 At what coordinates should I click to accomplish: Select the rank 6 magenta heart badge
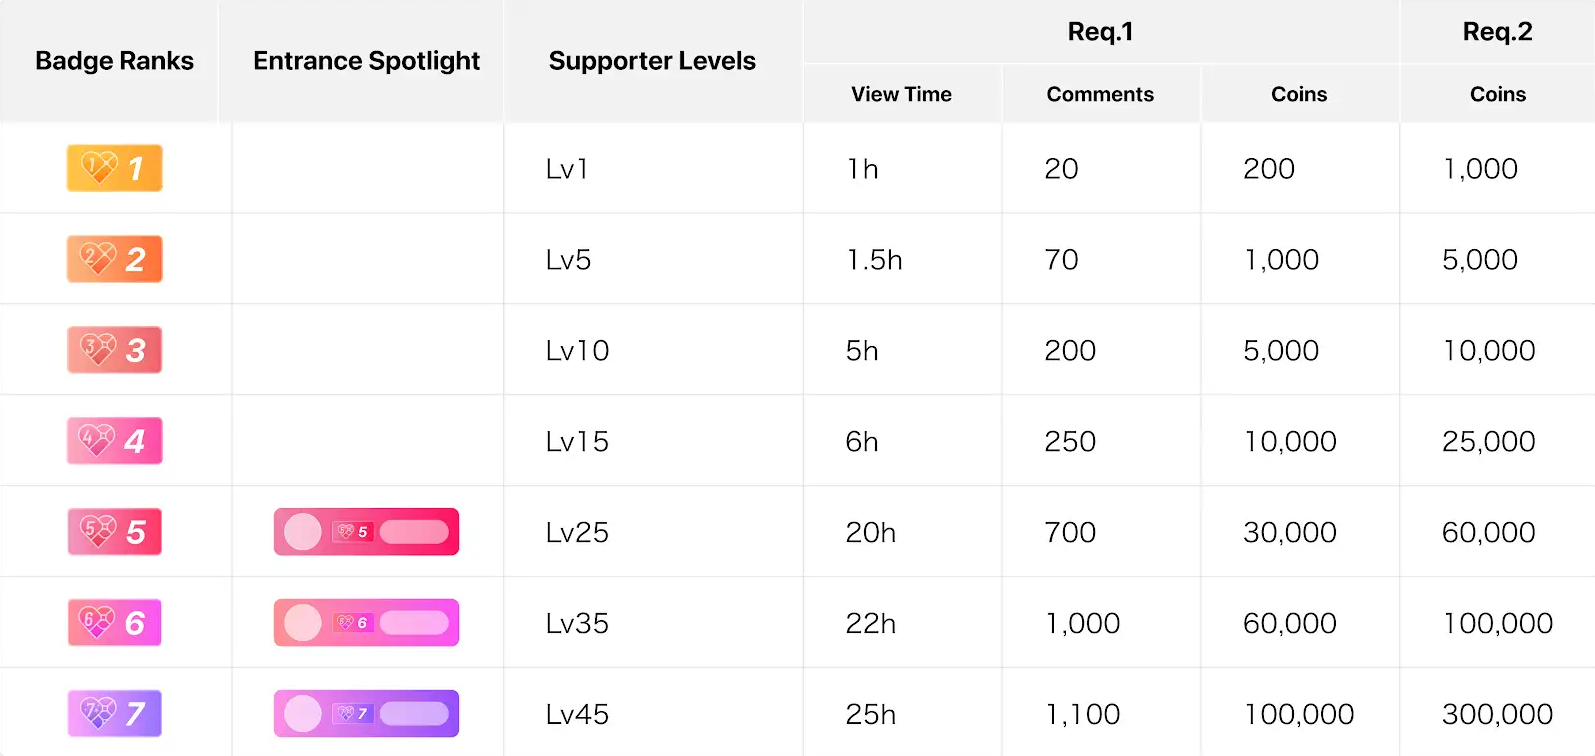[114, 623]
